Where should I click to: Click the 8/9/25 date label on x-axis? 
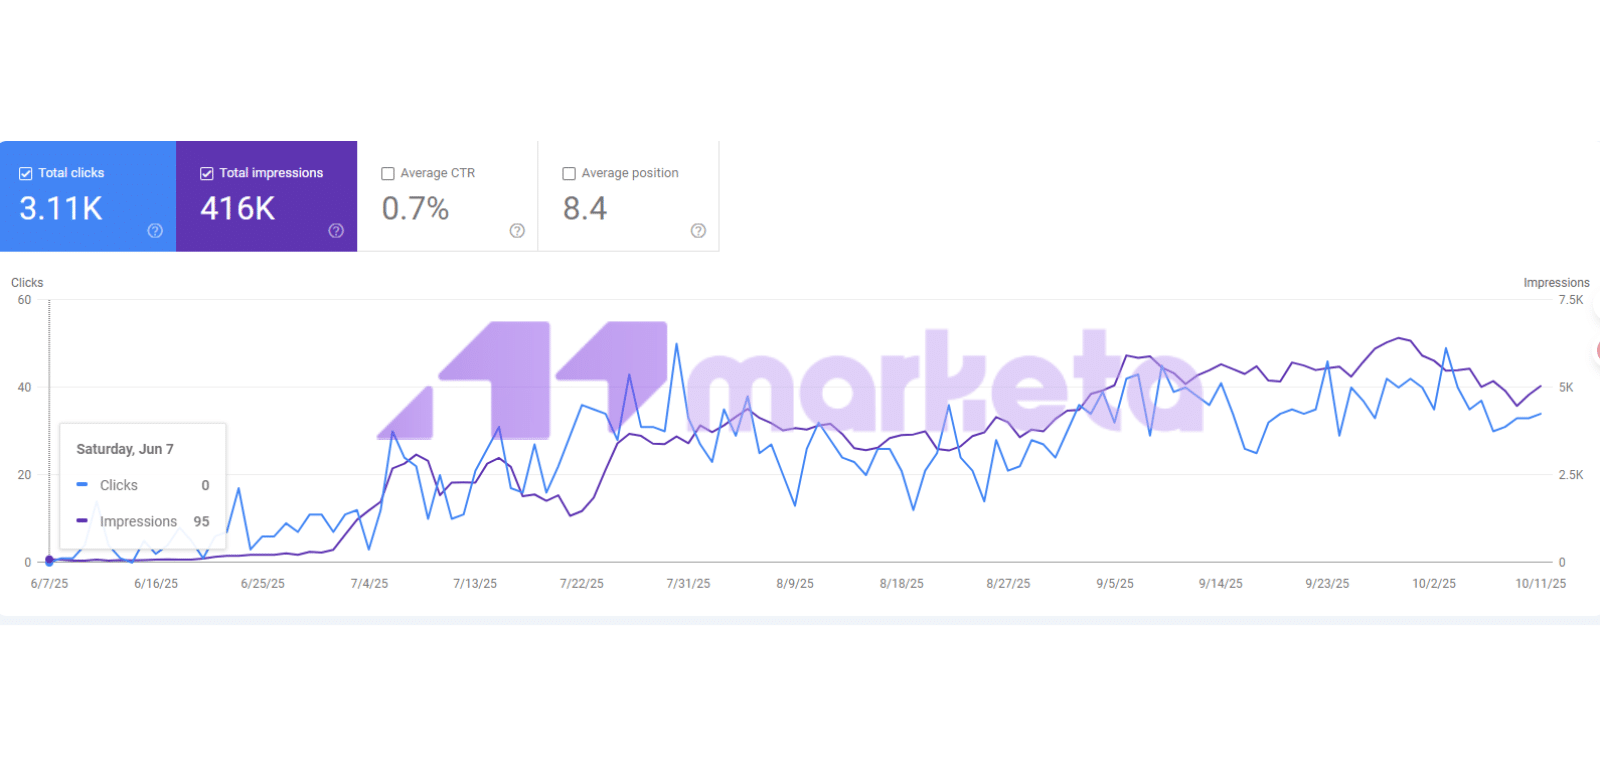click(795, 584)
